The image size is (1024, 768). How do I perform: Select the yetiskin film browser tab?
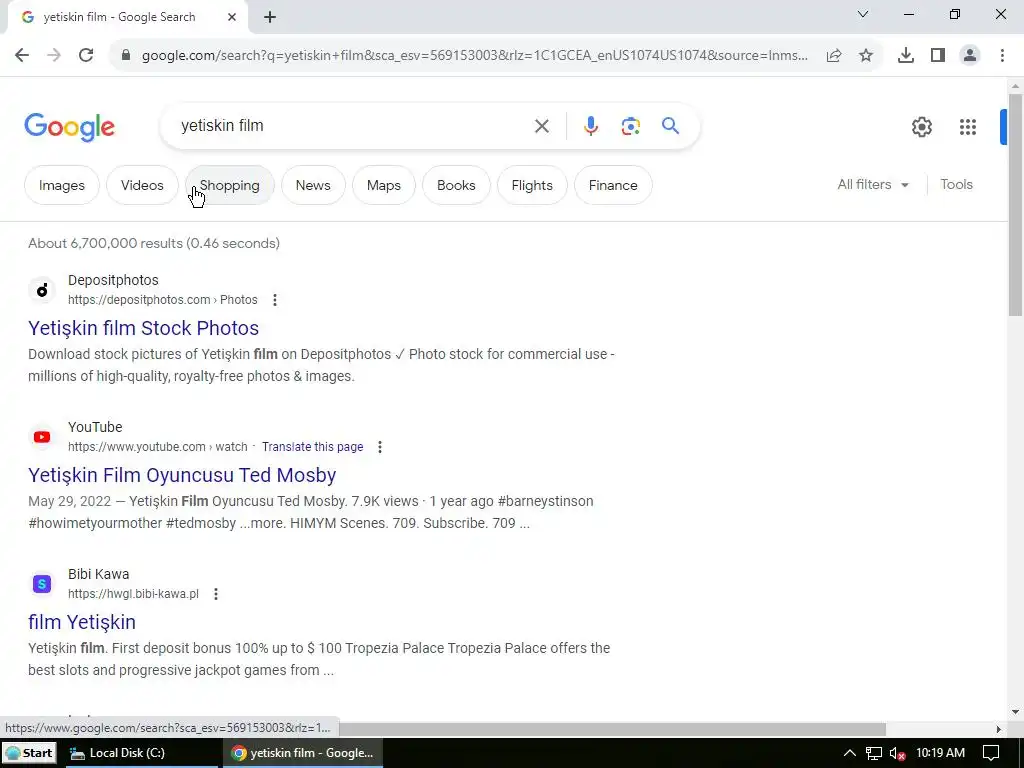pyautogui.click(x=128, y=18)
